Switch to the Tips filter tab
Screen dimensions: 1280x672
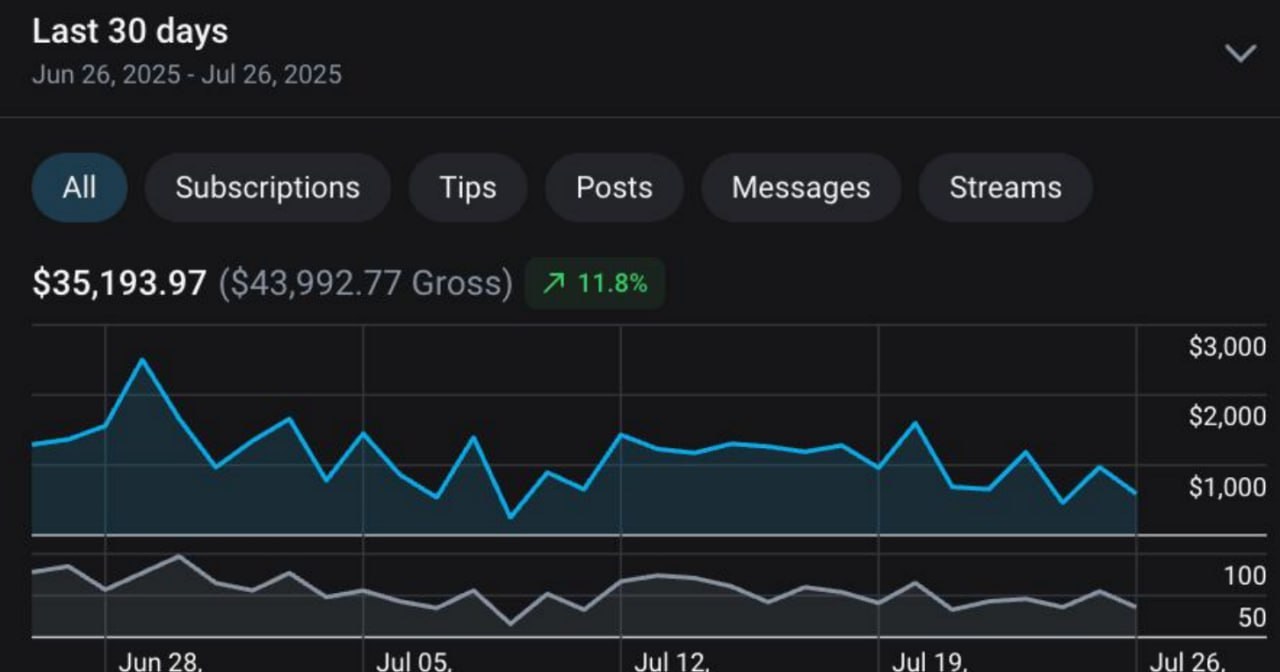click(467, 187)
